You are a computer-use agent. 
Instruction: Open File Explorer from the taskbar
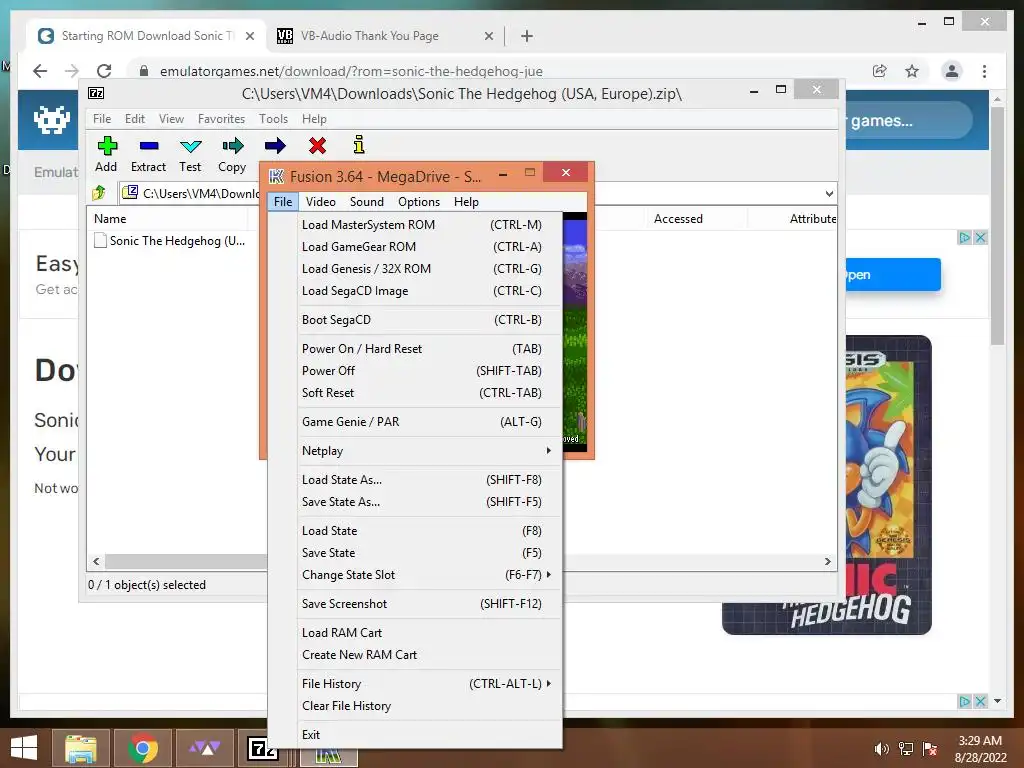(81, 749)
